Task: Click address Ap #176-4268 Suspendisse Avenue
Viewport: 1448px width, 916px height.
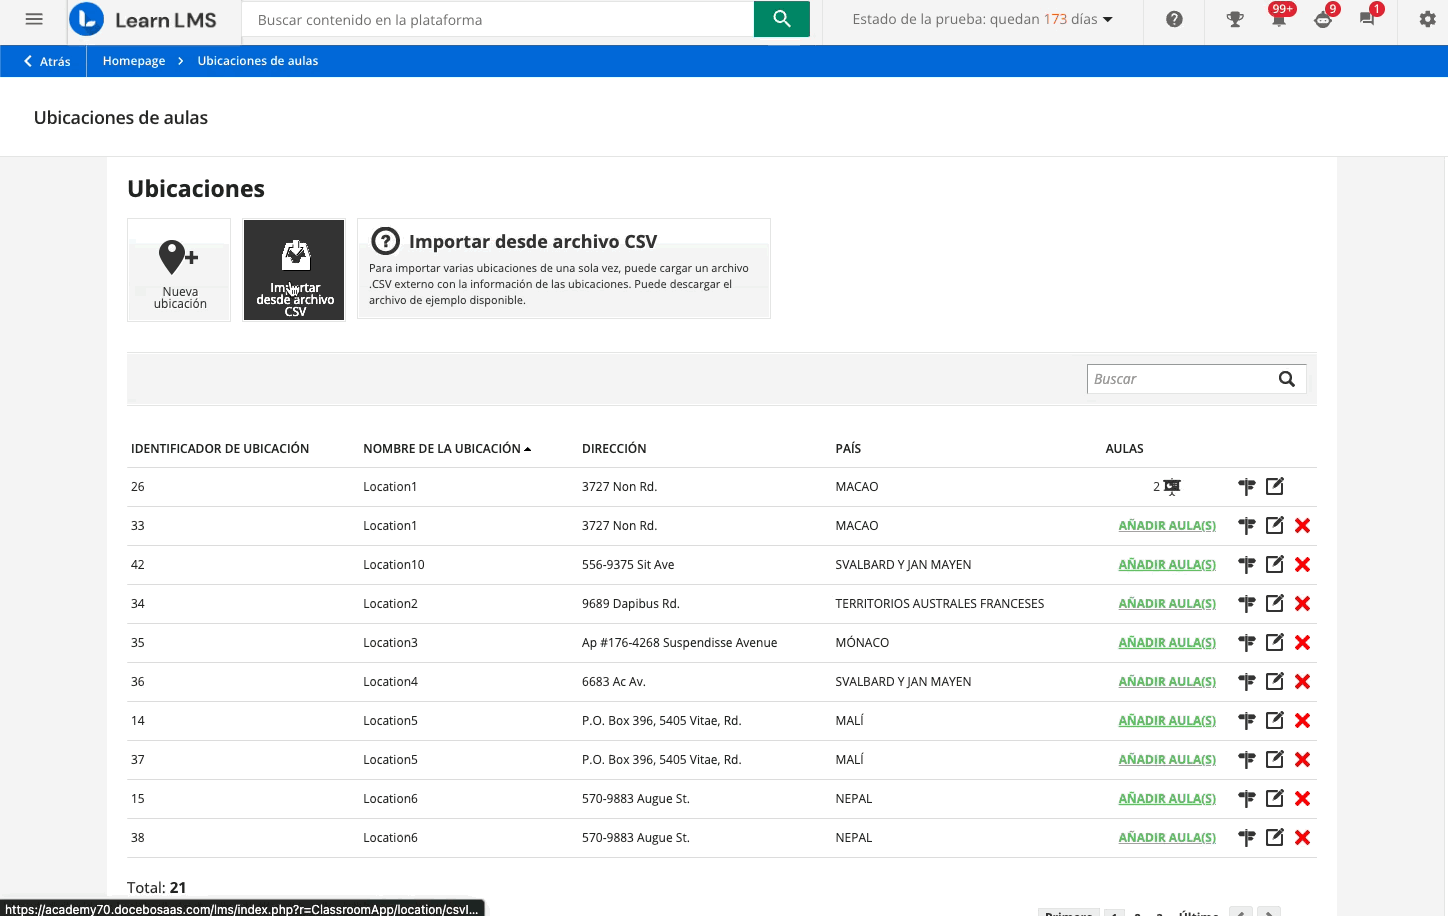Action: (x=680, y=643)
